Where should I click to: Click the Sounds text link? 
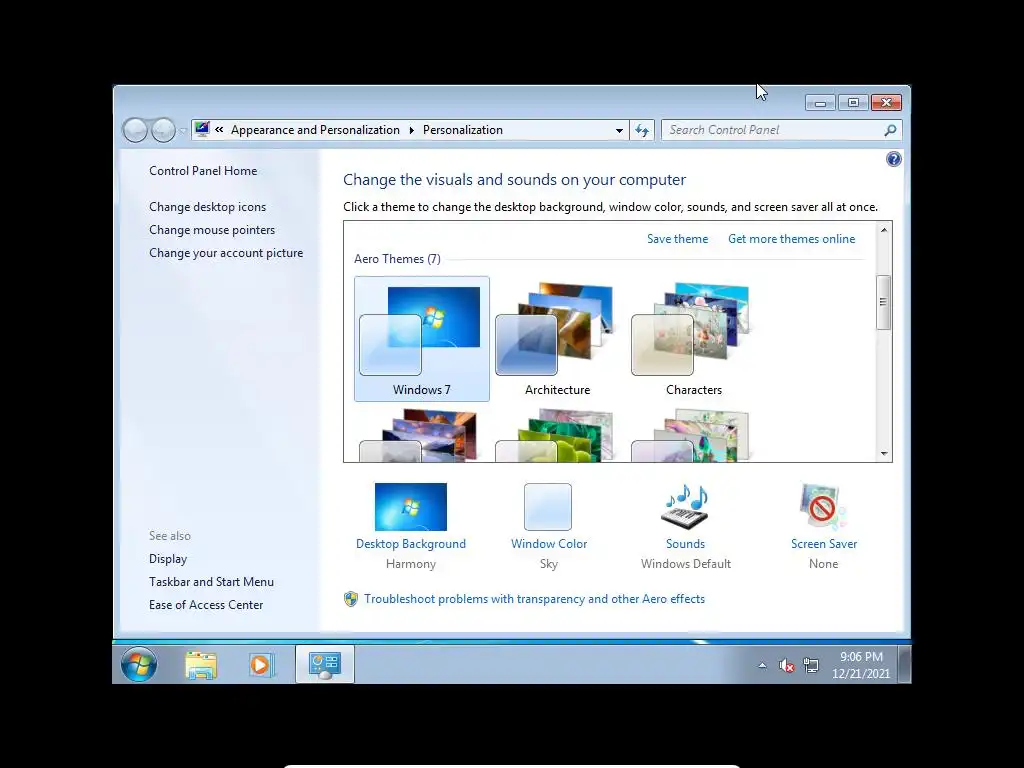click(685, 544)
